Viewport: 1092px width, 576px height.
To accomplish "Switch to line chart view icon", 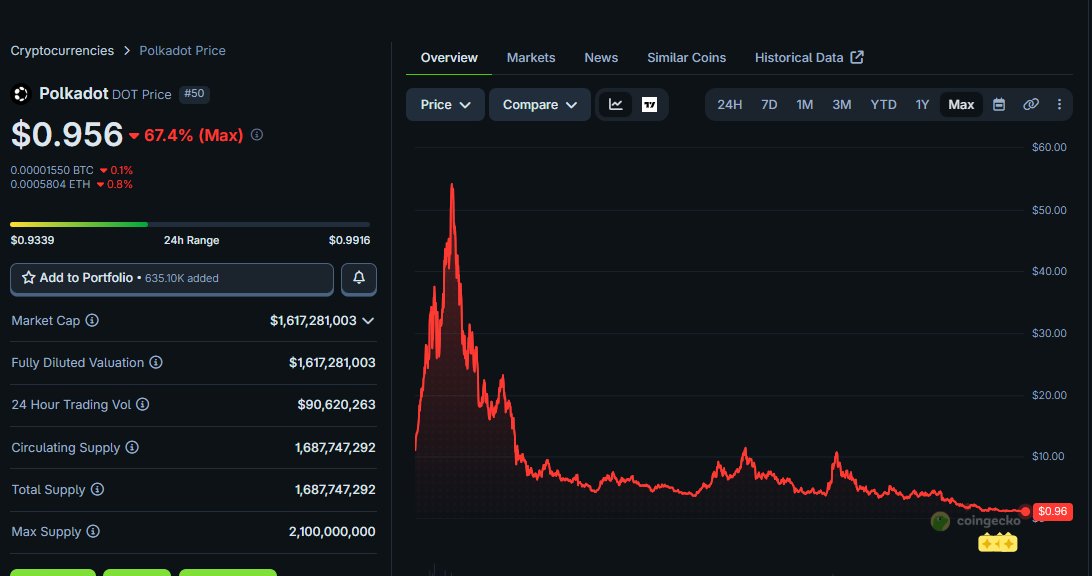I will pos(616,104).
